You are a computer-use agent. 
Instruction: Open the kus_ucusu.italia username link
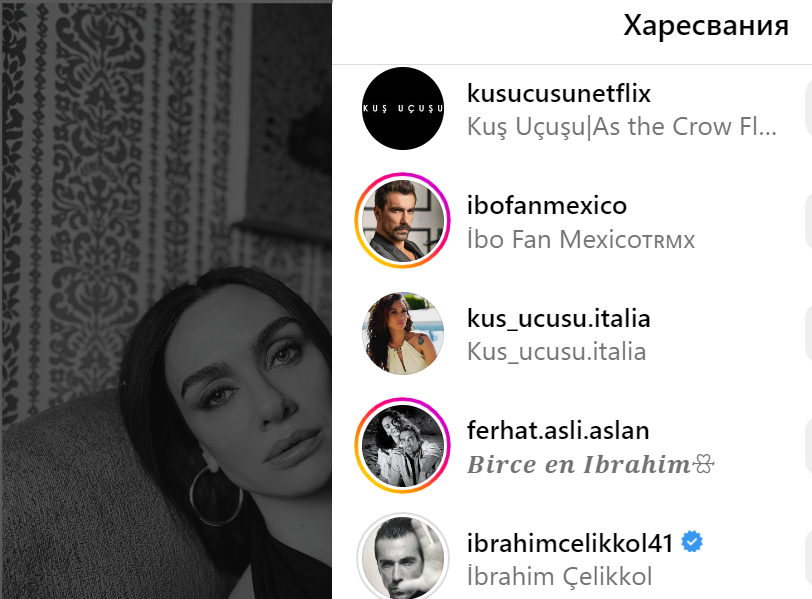[559, 318]
